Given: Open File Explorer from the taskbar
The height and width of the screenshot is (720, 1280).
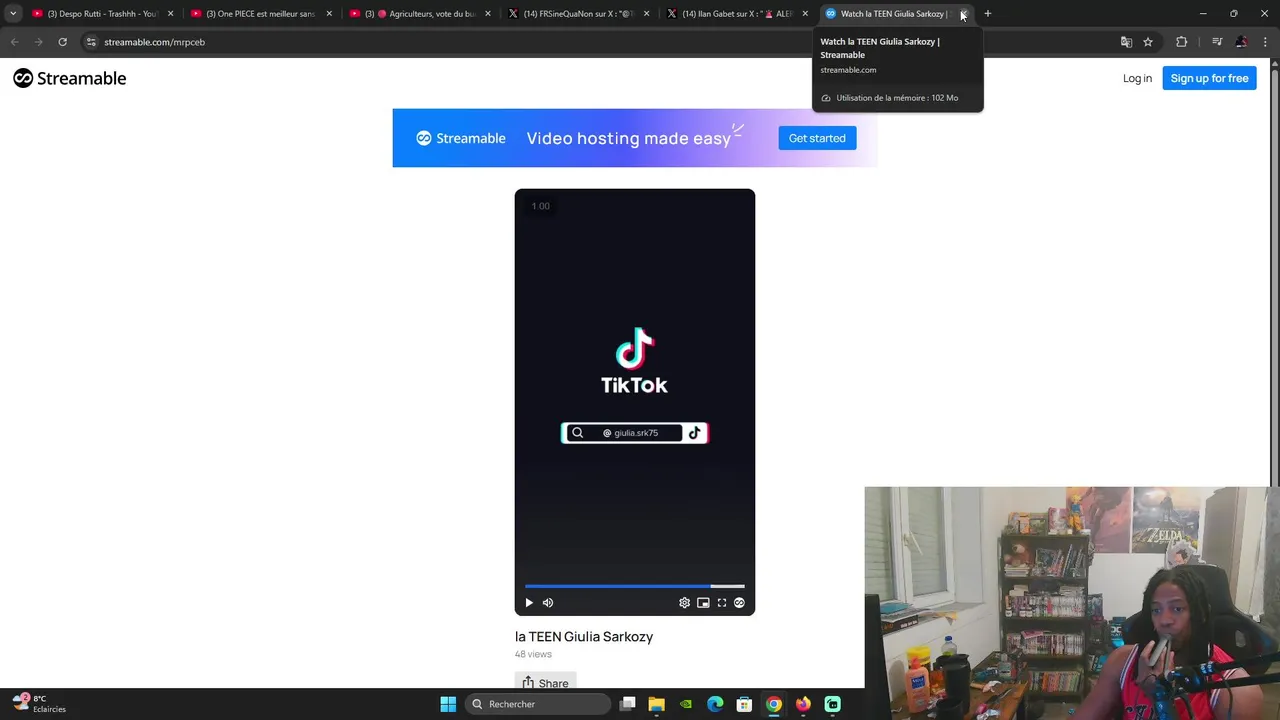Looking at the screenshot, I should pyautogui.click(x=656, y=704).
